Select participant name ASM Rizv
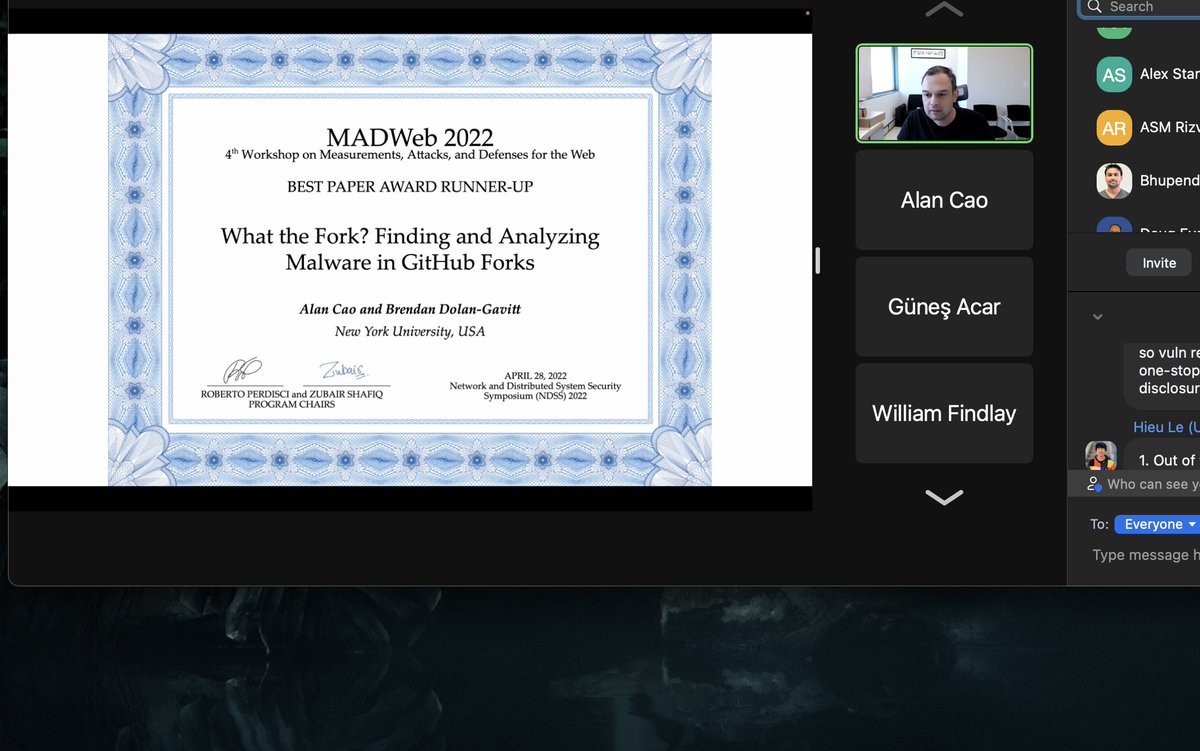1200x751 pixels. [1169, 128]
